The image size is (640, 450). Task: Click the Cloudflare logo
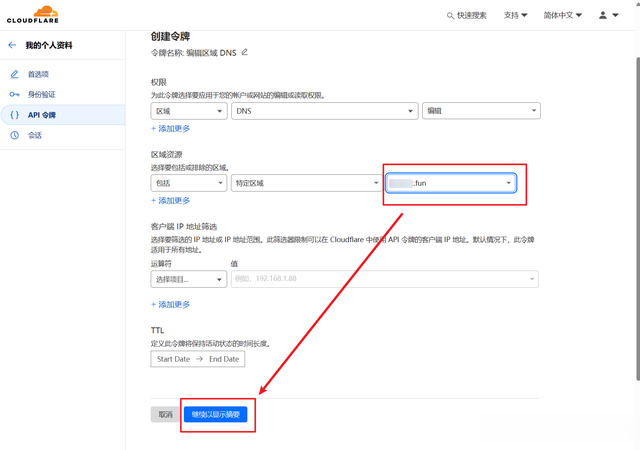33,14
